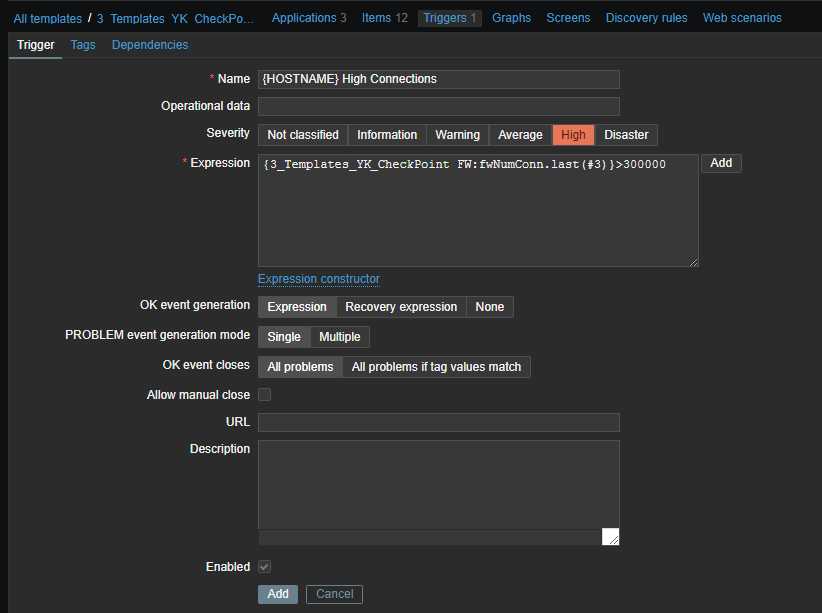Click the Operational data input field

(438, 106)
